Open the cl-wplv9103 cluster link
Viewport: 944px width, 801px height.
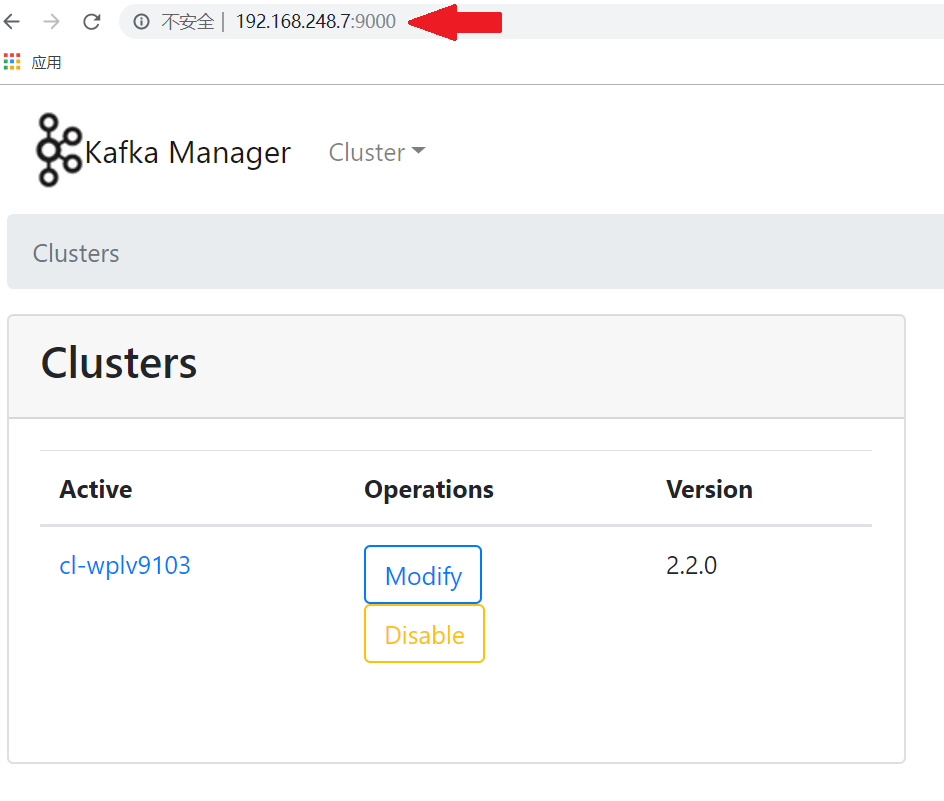click(x=125, y=566)
